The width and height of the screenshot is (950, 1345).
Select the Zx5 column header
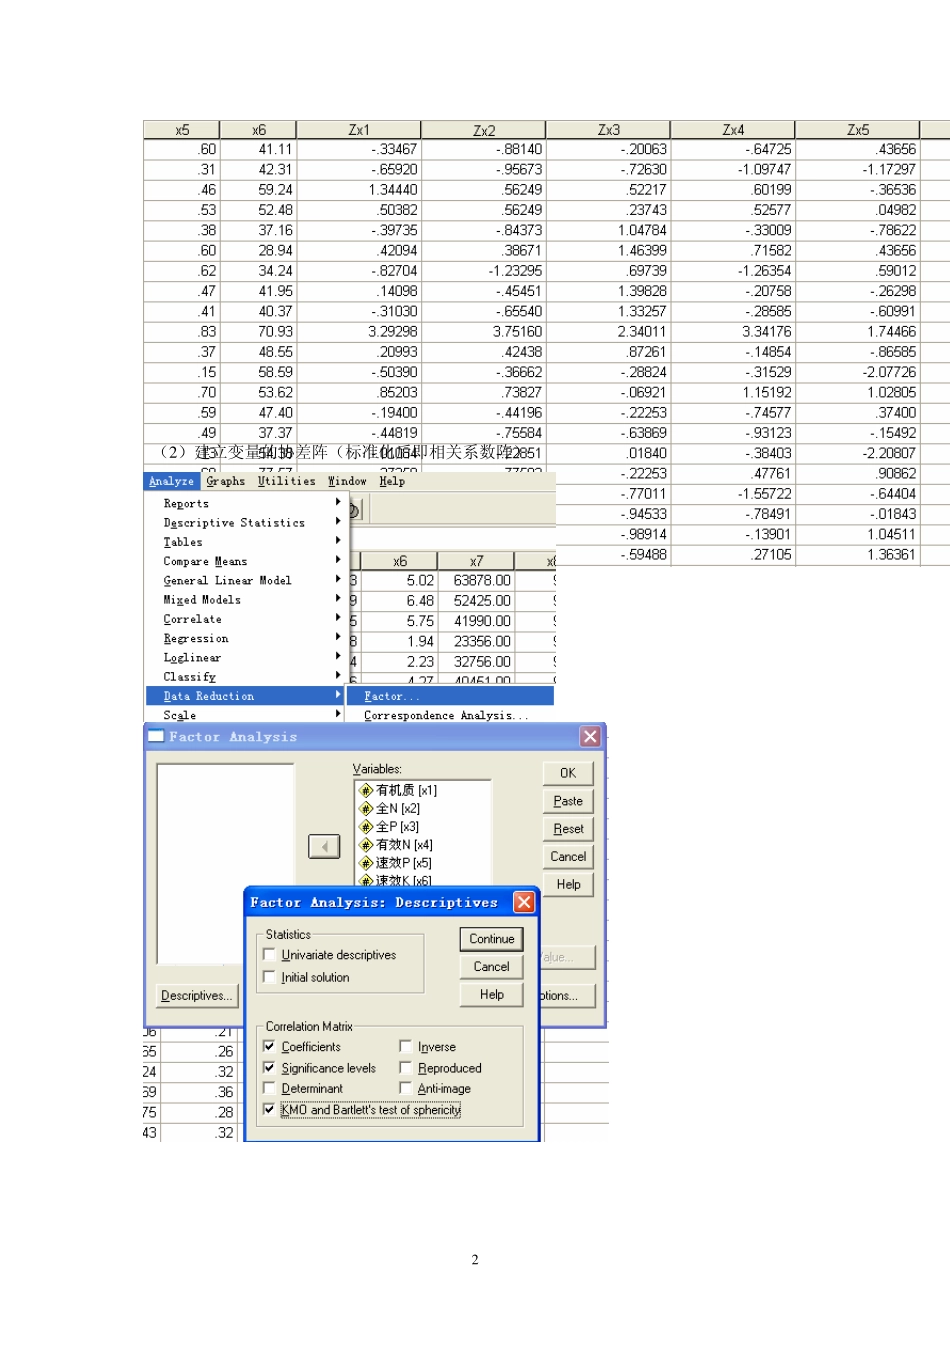click(x=858, y=130)
